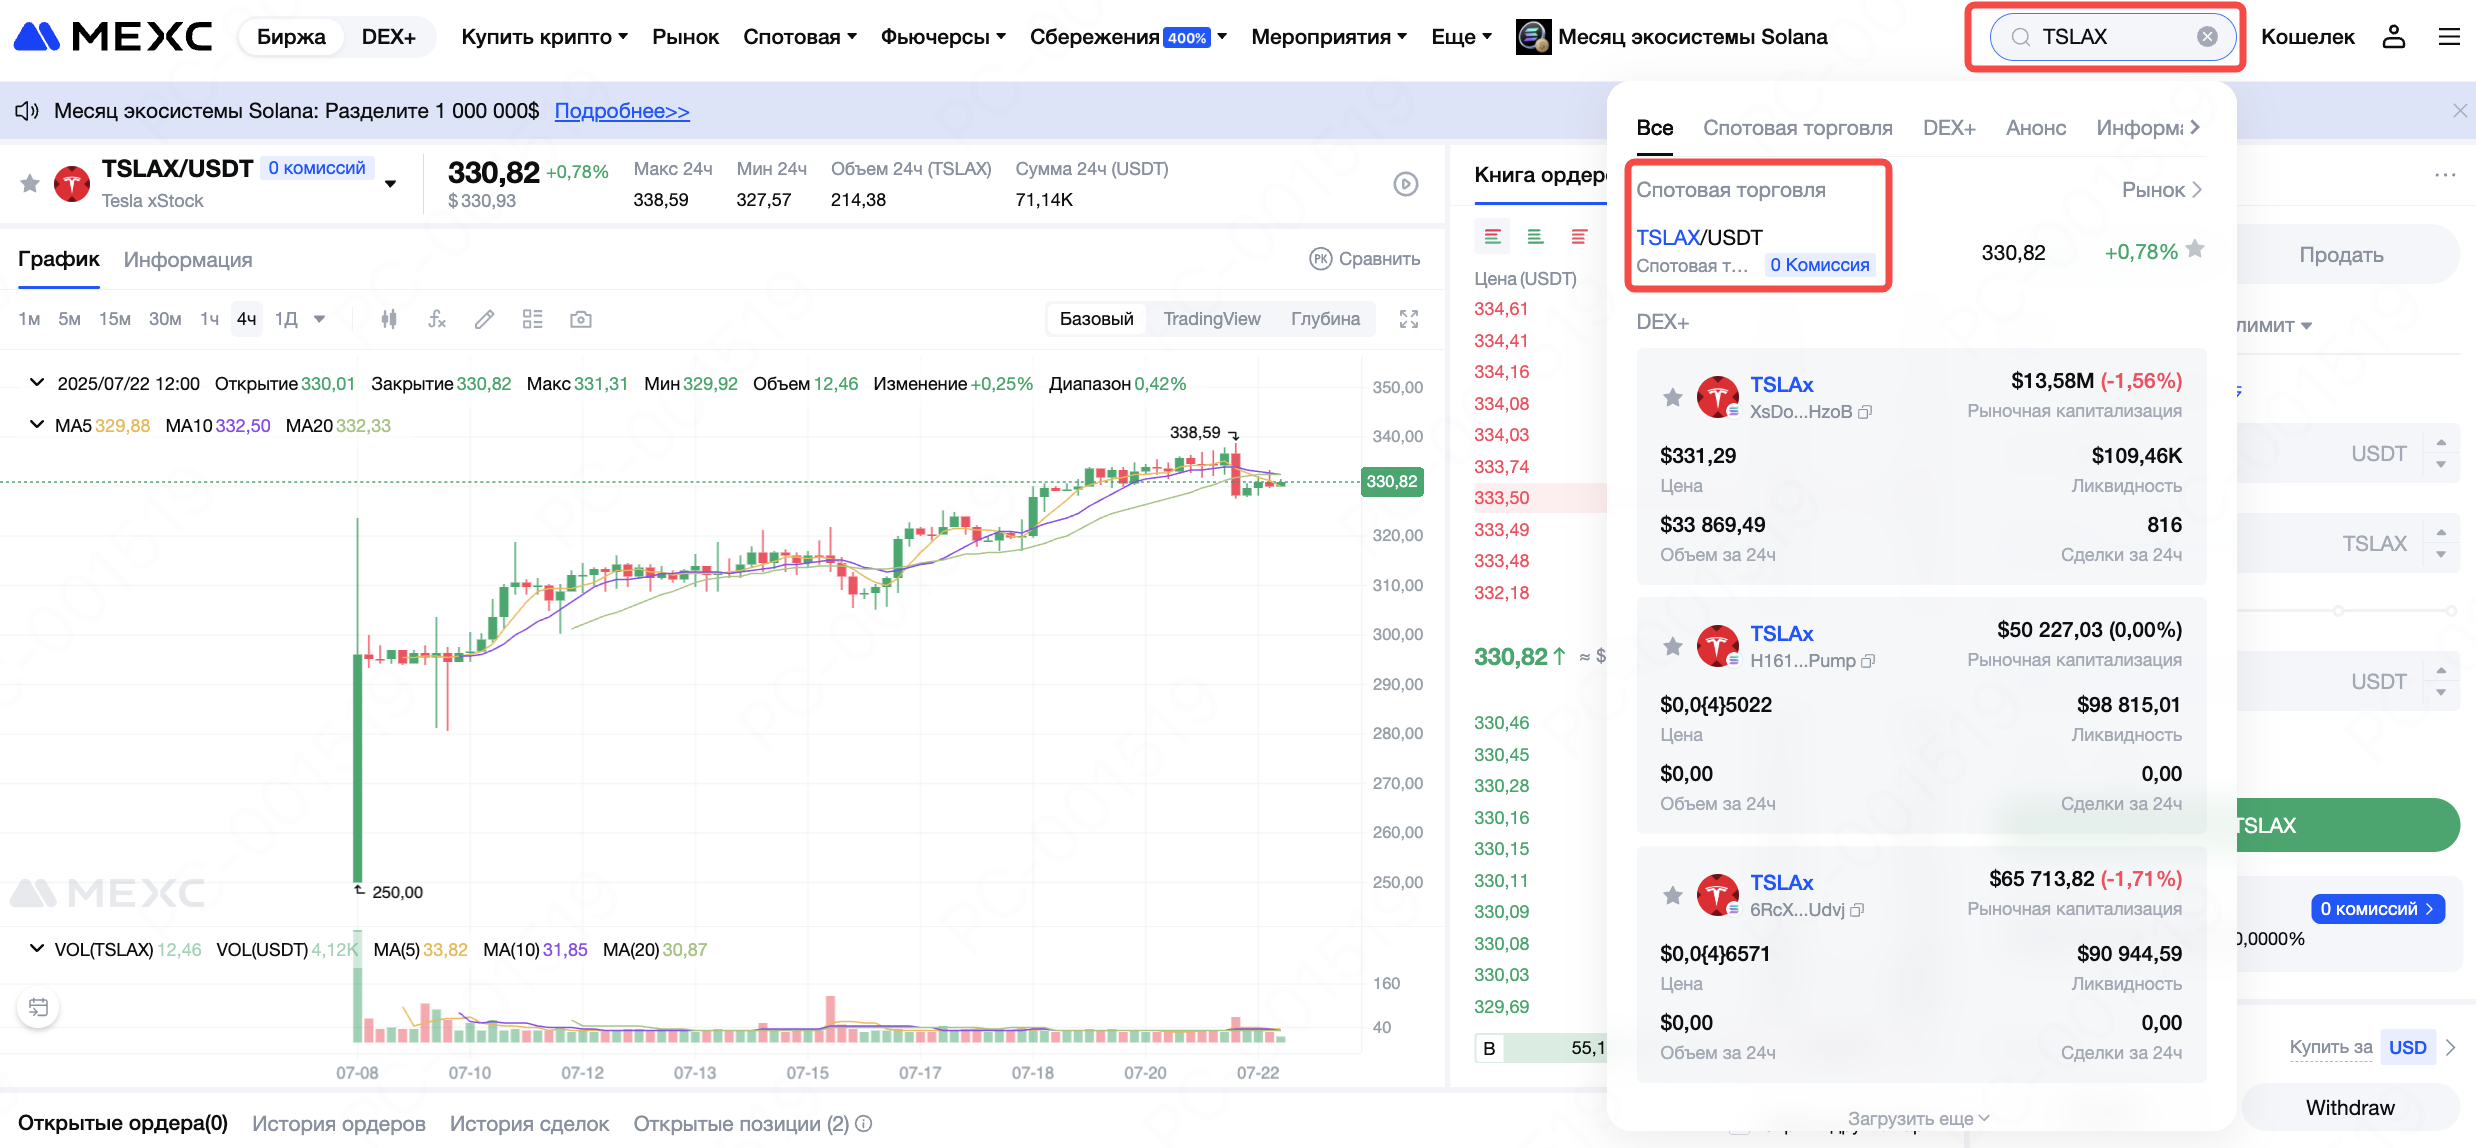The image size is (2476, 1148).
Task: Open the chart layout settings icon
Action: pyautogui.click(x=532, y=319)
